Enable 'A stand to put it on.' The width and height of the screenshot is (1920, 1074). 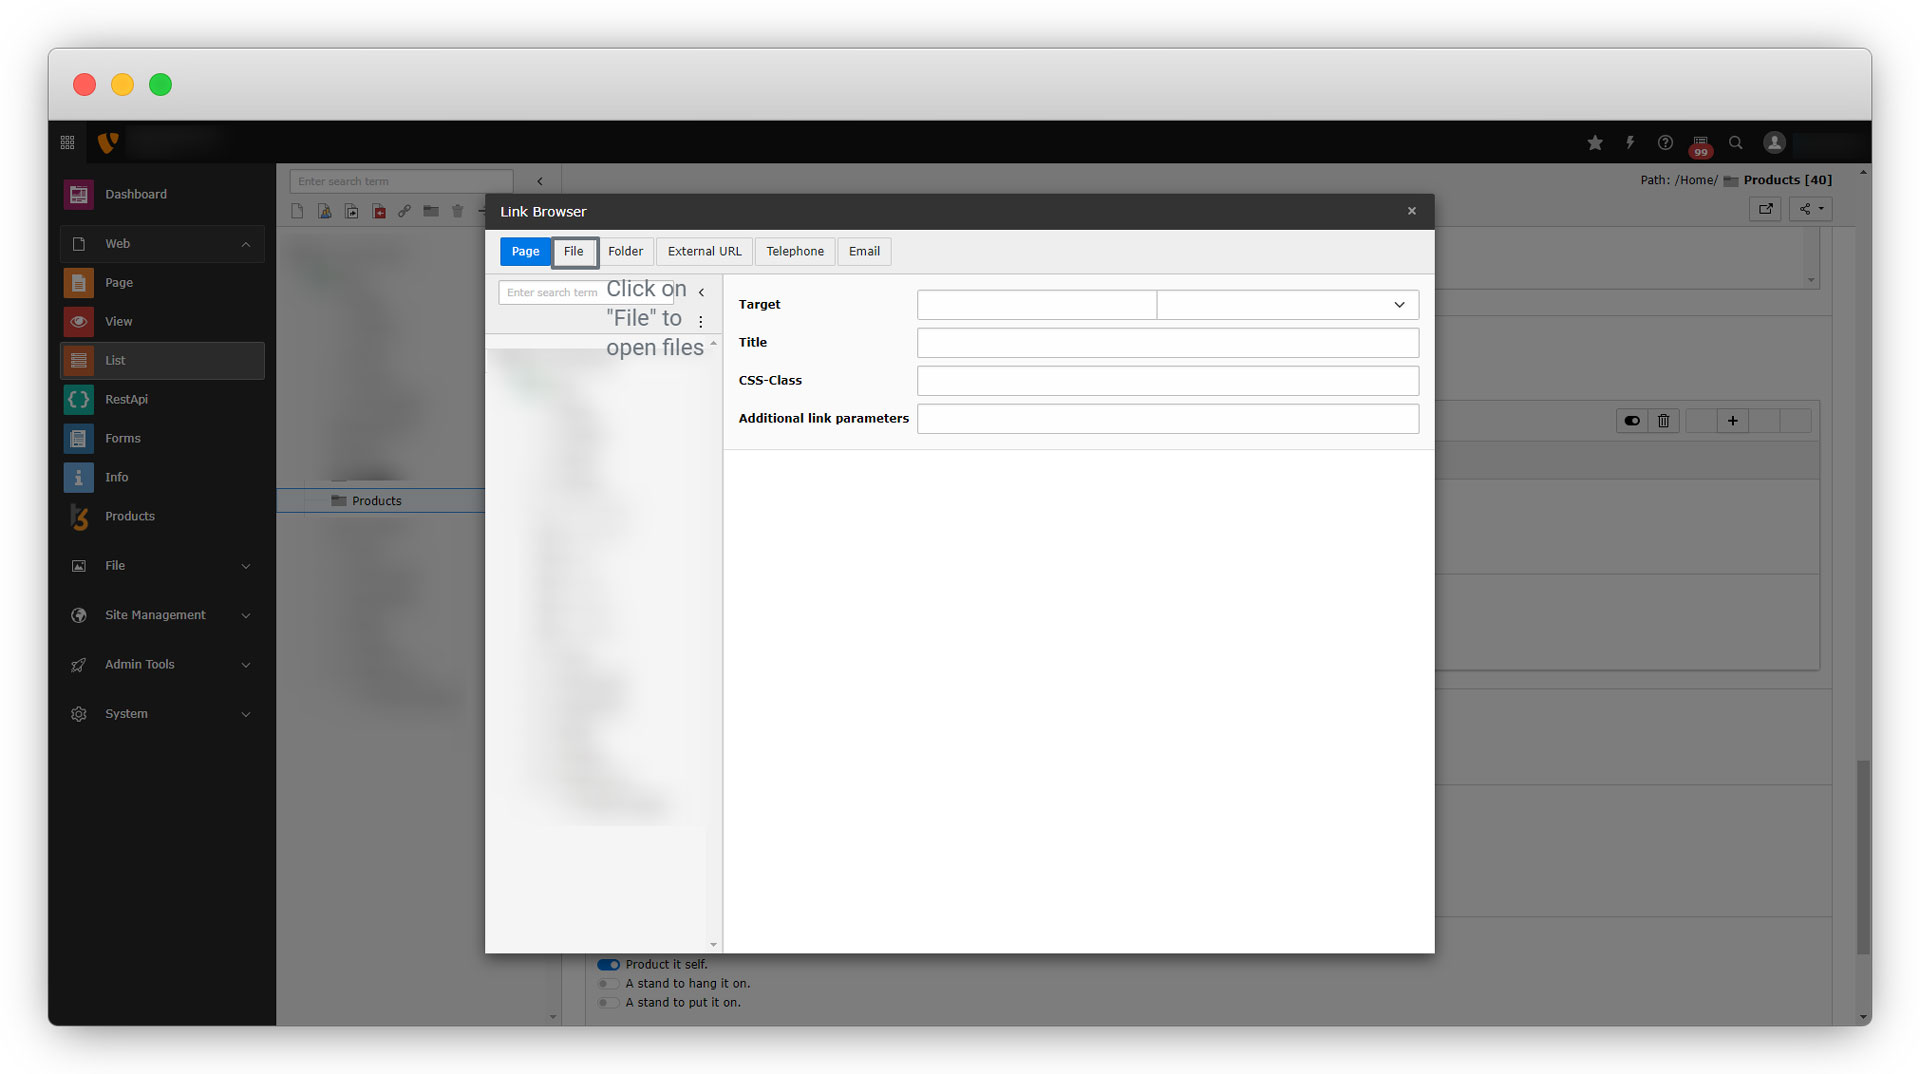(608, 1003)
